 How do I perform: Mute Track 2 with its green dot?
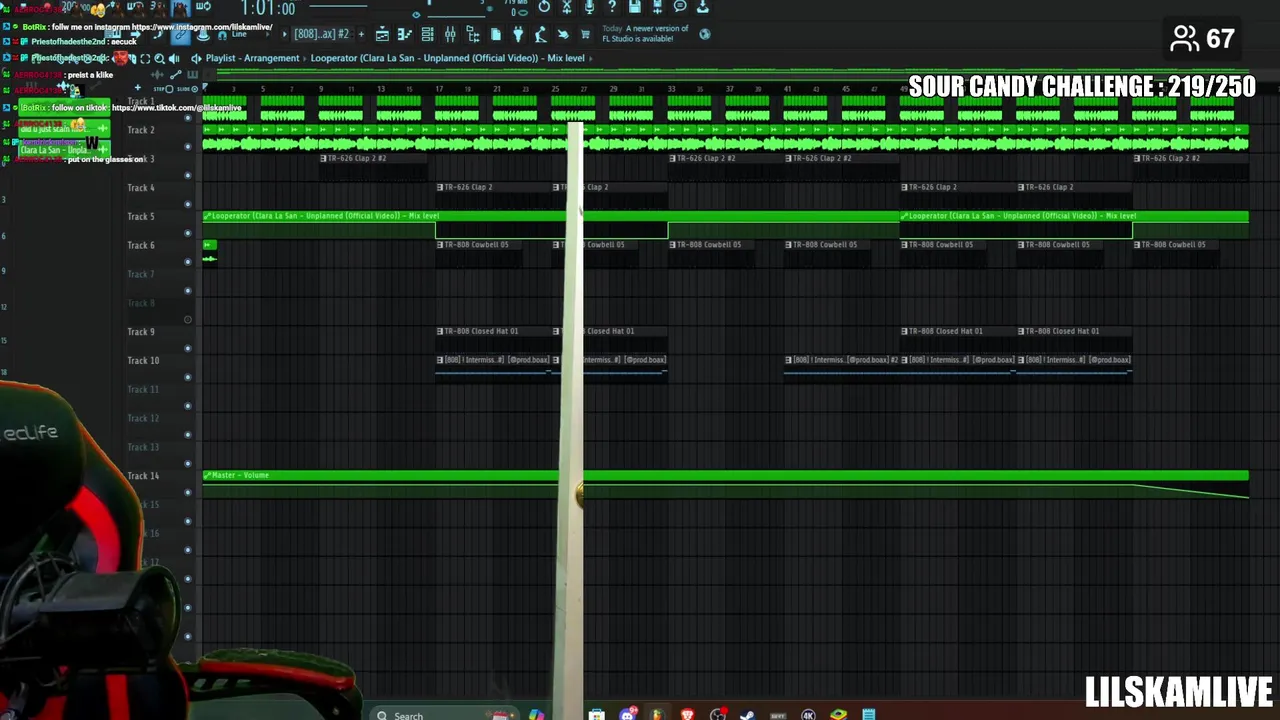coord(188,146)
